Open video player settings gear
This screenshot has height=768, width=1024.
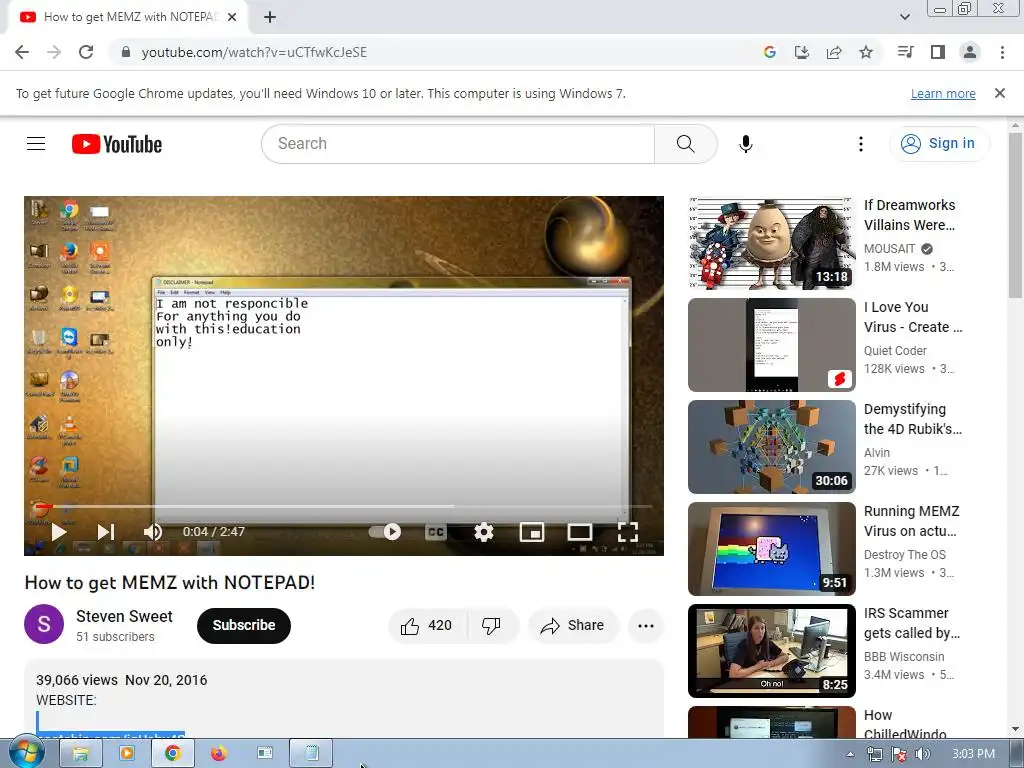tap(483, 532)
